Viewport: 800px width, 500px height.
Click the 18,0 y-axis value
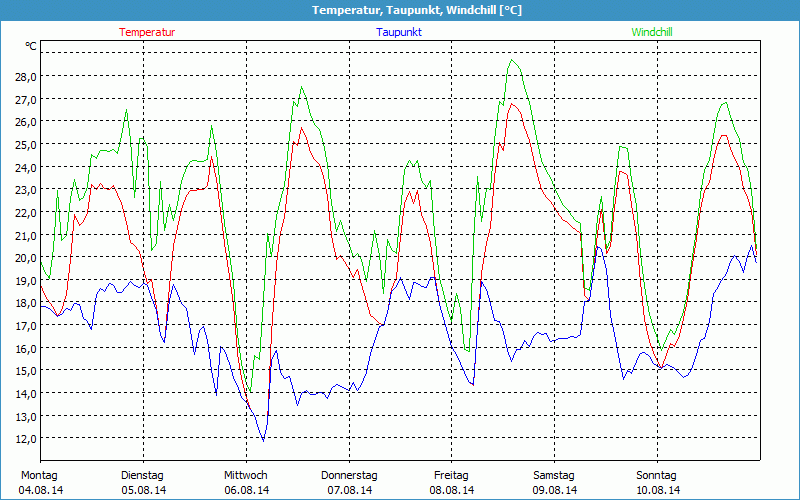[x=26, y=303]
